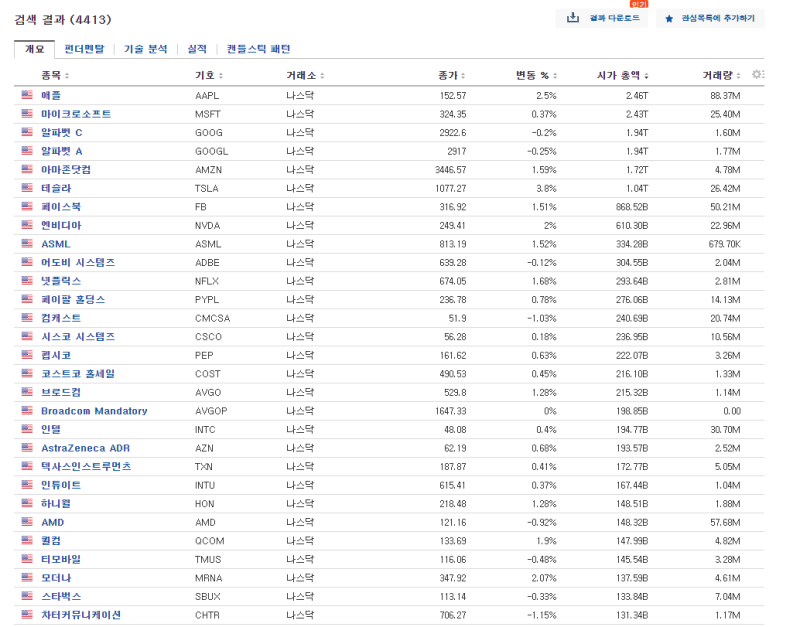Switch to the 기술 분석 tab
The width and height of the screenshot is (800, 627).
145,49
